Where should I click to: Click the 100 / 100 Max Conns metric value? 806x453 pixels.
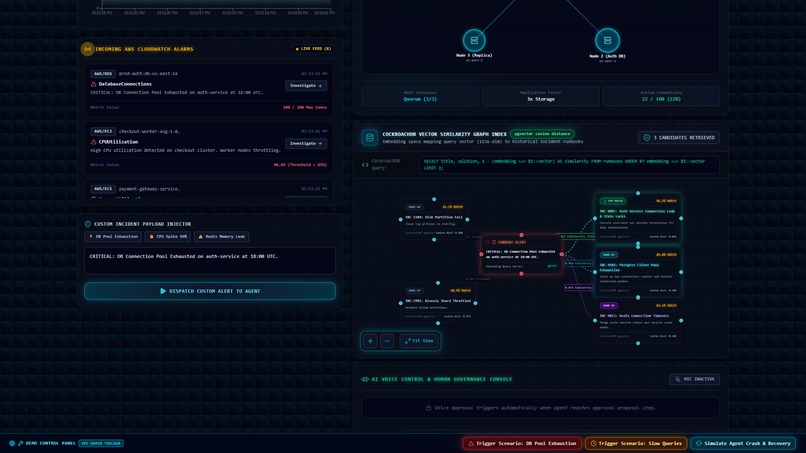pyautogui.click(x=305, y=107)
